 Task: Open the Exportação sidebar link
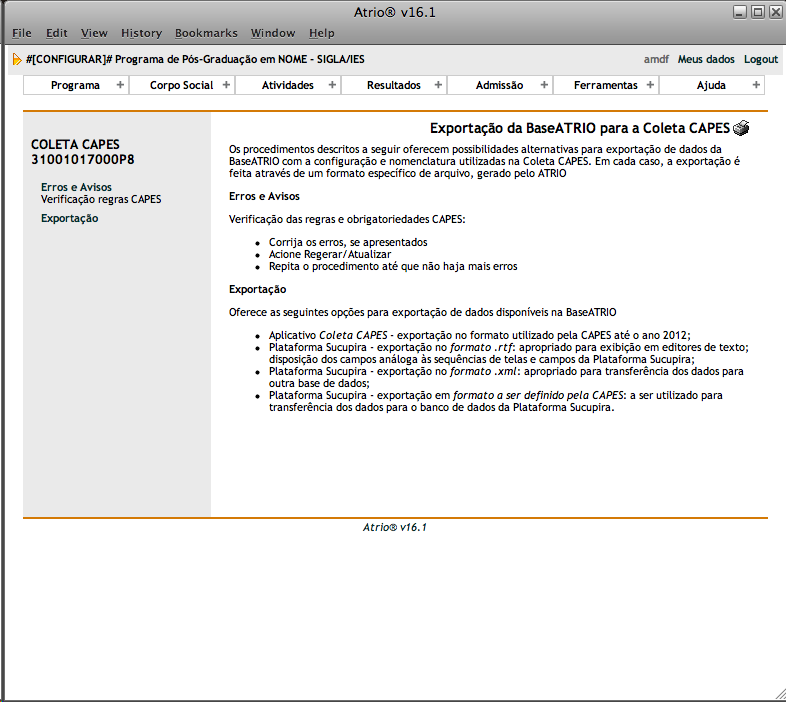tap(69, 218)
